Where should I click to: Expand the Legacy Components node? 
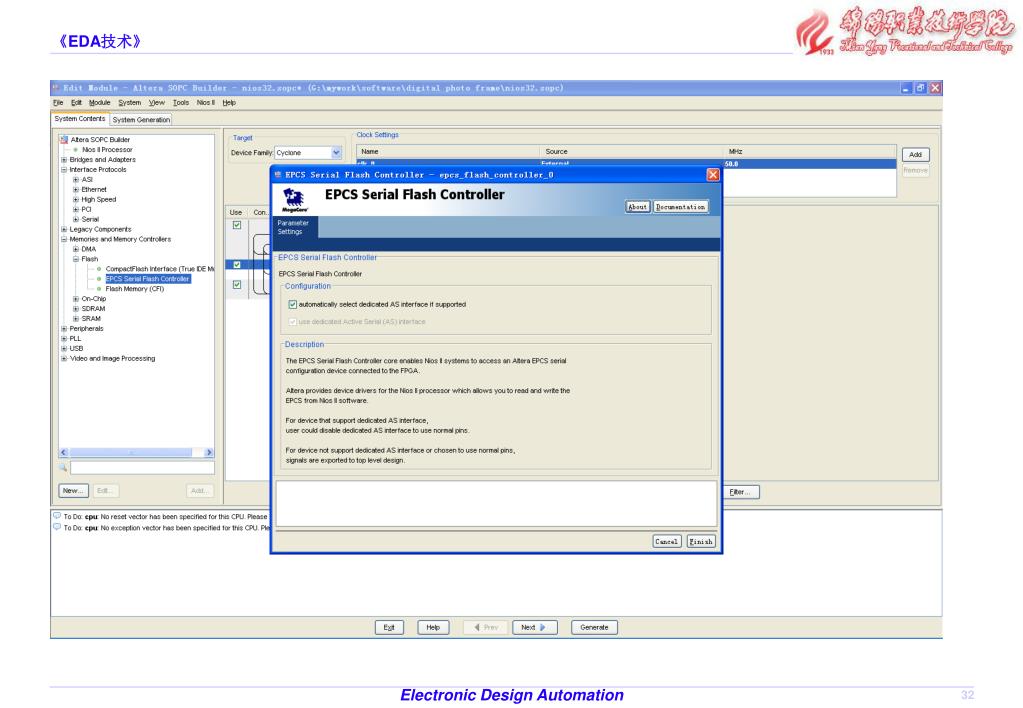click(x=64, y=230)
